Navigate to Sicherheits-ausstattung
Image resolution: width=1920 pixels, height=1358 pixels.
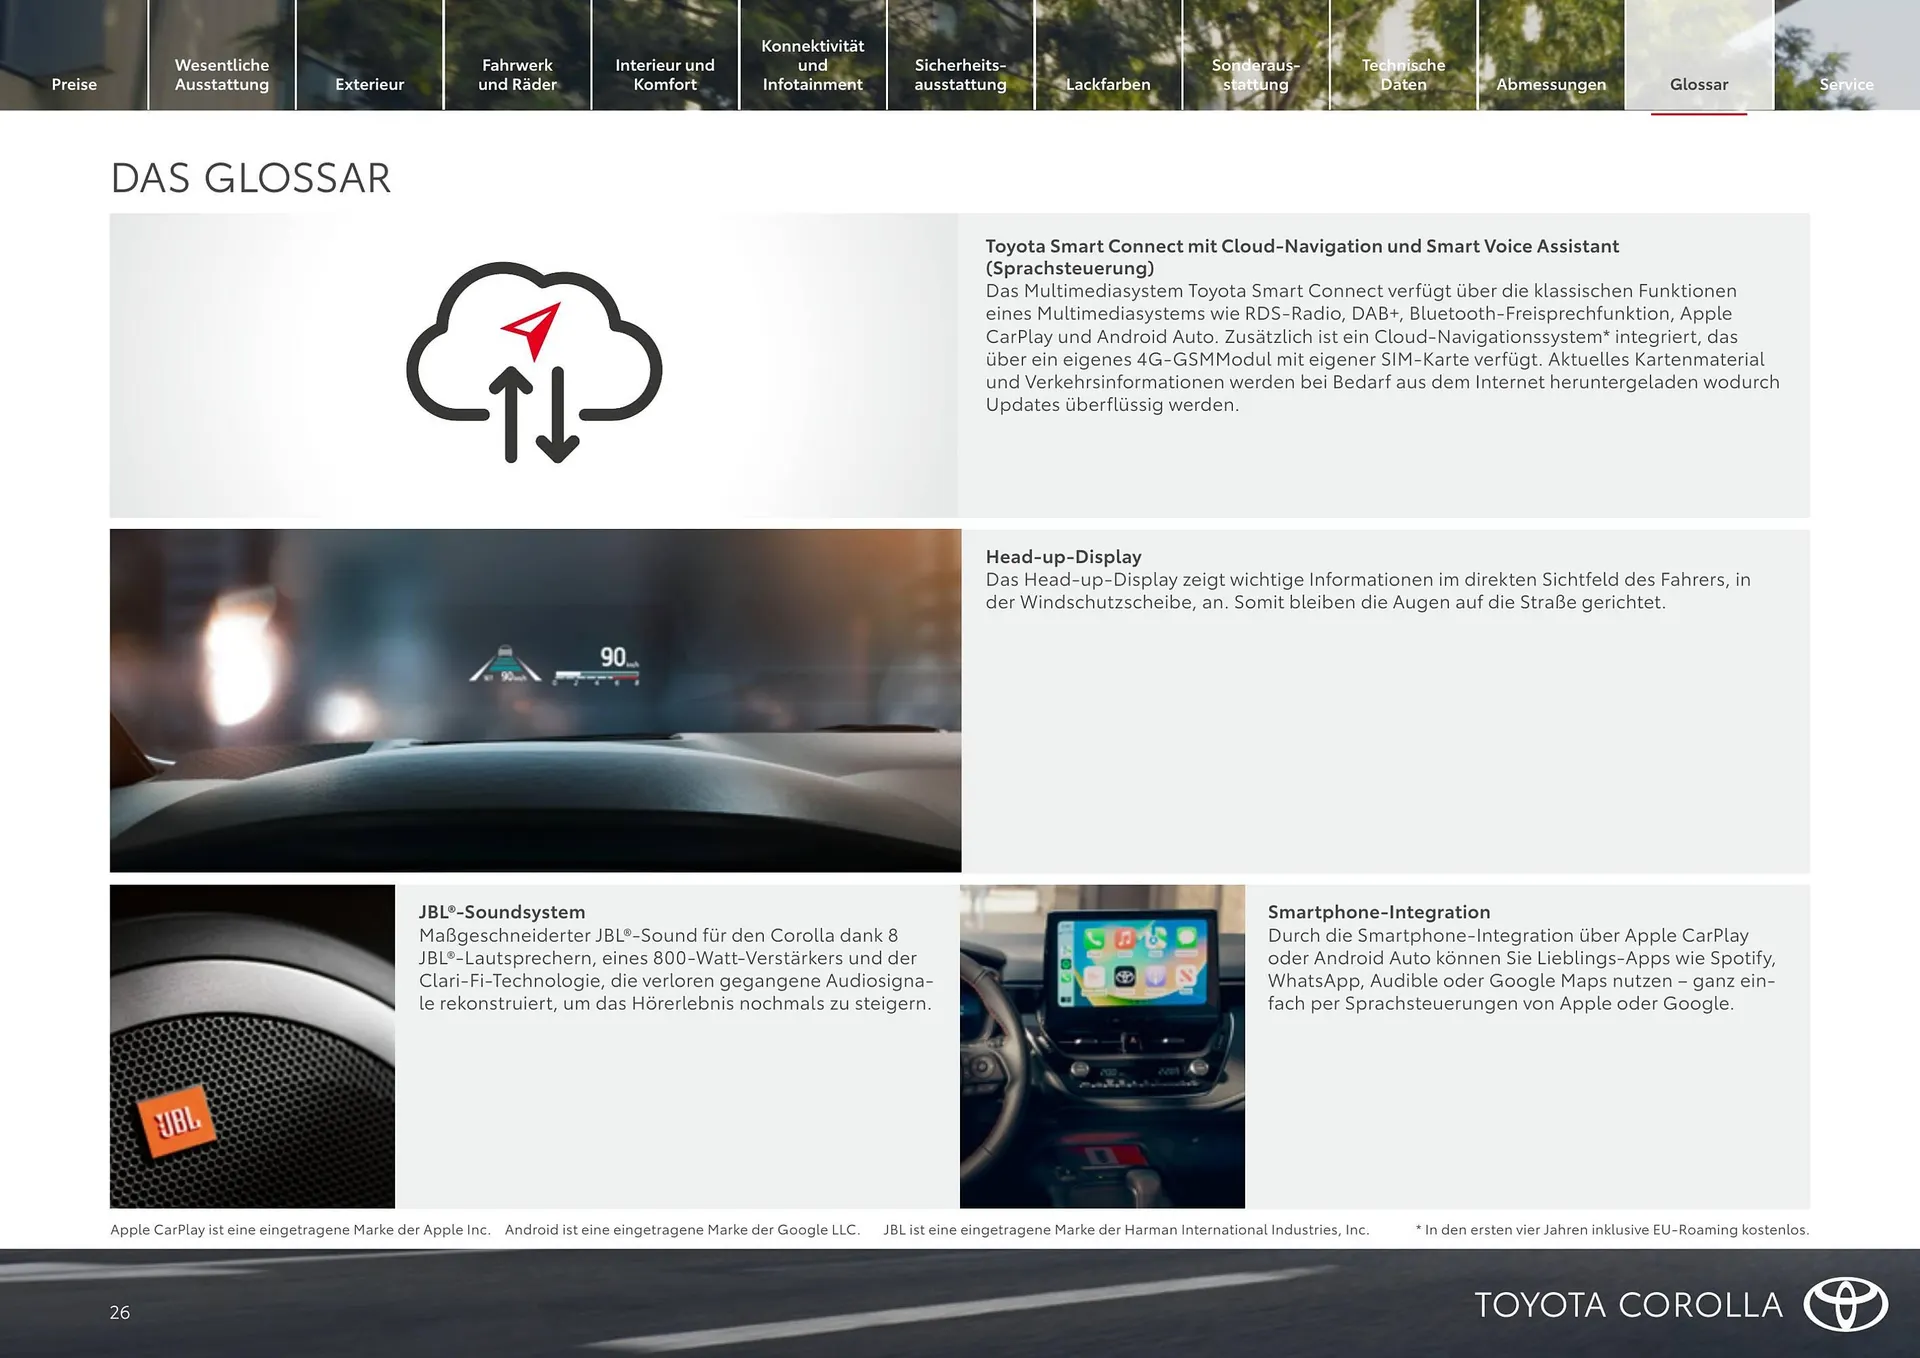(x=960, y=75)
